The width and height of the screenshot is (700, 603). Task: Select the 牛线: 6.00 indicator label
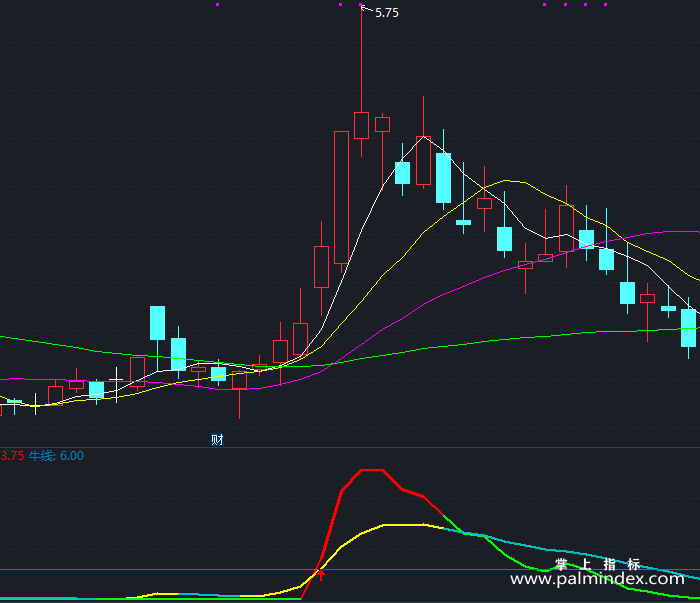coord(56,456)
